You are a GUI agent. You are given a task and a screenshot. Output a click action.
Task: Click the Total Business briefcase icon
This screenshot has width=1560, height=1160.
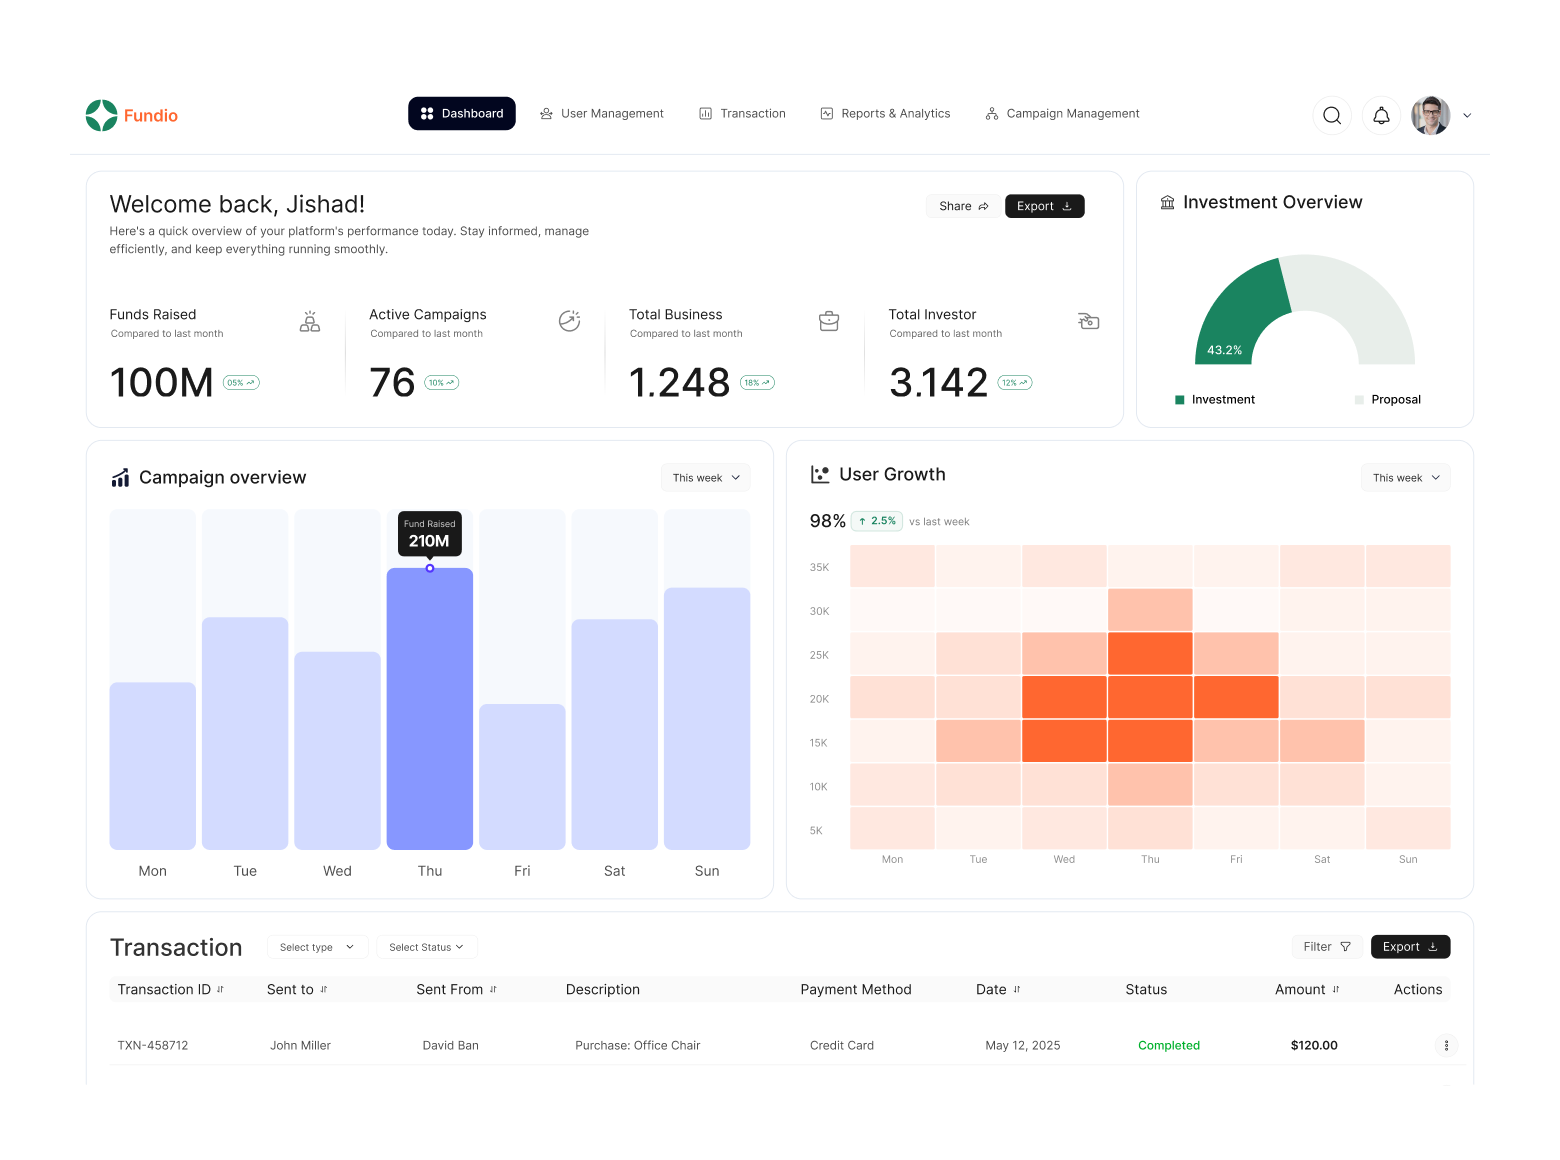point(829,322)
